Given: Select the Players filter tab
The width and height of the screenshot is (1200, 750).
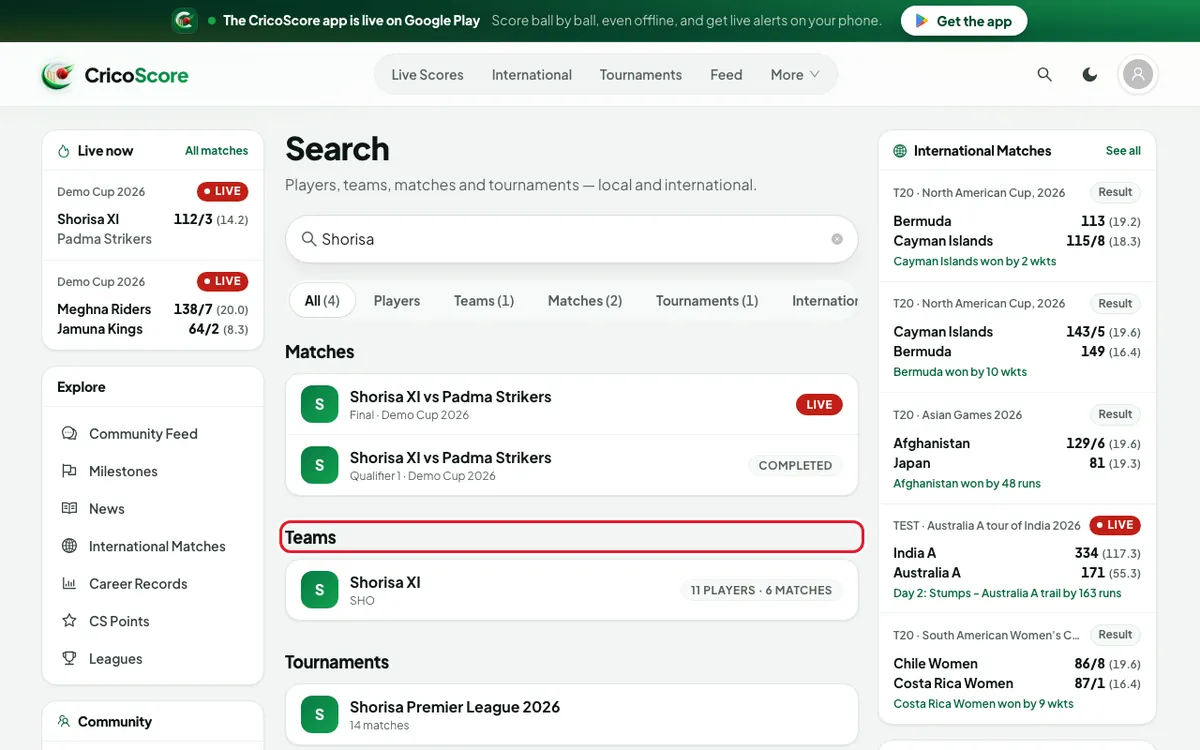Looking at the screenshot, I should (397, 301).
